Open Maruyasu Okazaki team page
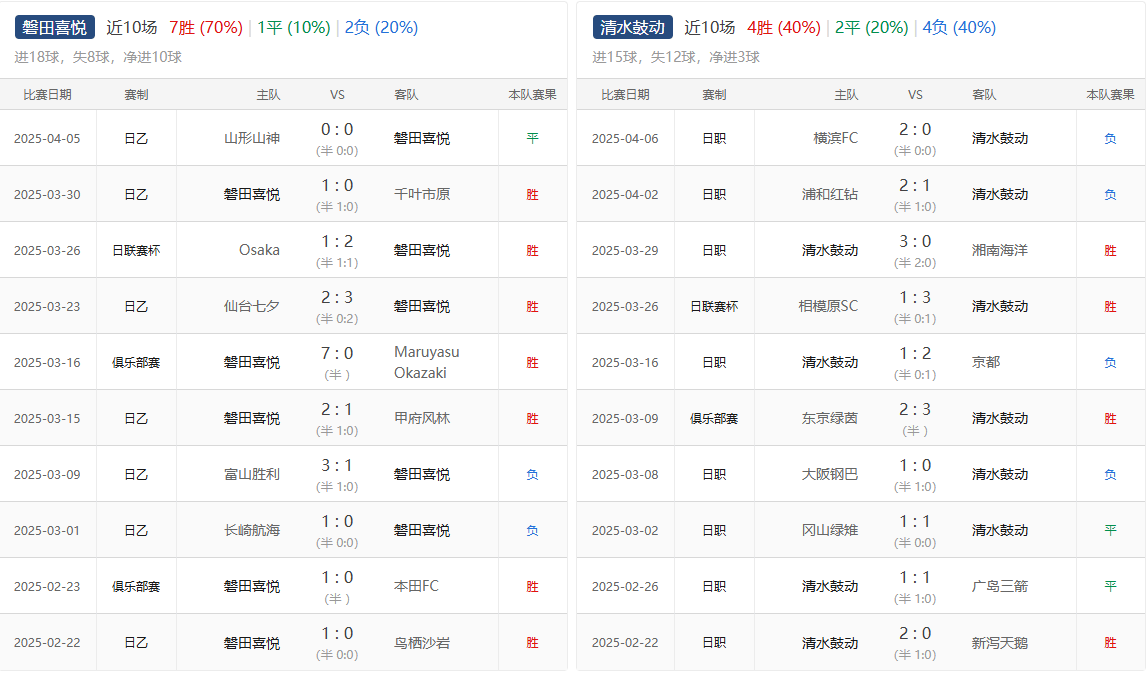Viewport: 1146px width, 675px height. click(x=427, y=362)
